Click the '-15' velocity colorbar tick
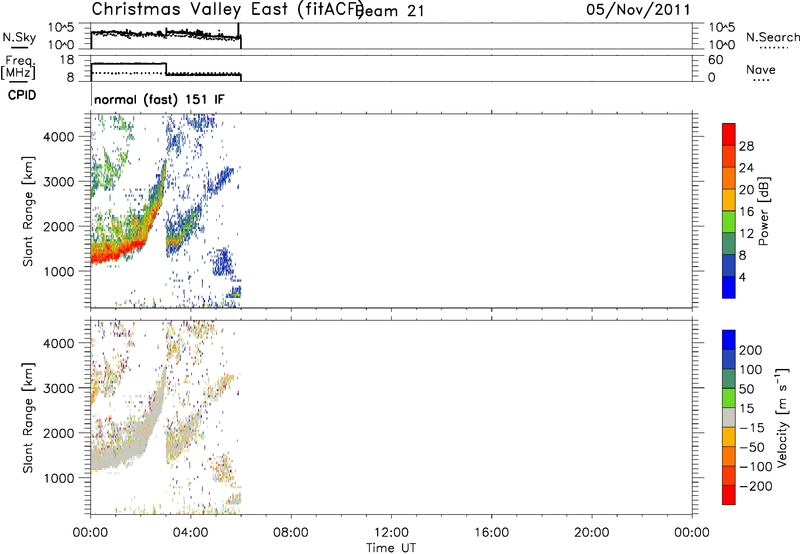Image resolution: width=800 pixels, height=554 pixels. pos(751,428)
